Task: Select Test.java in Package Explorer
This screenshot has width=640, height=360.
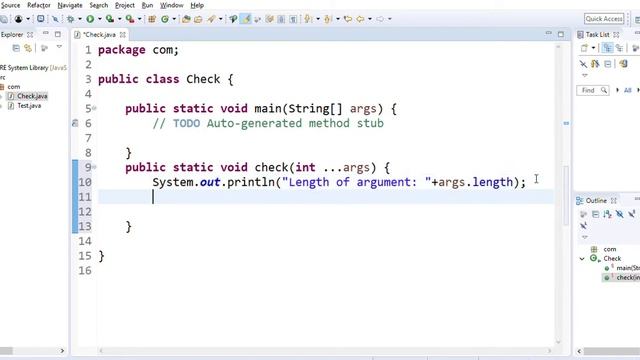Action: coord(29,106)
